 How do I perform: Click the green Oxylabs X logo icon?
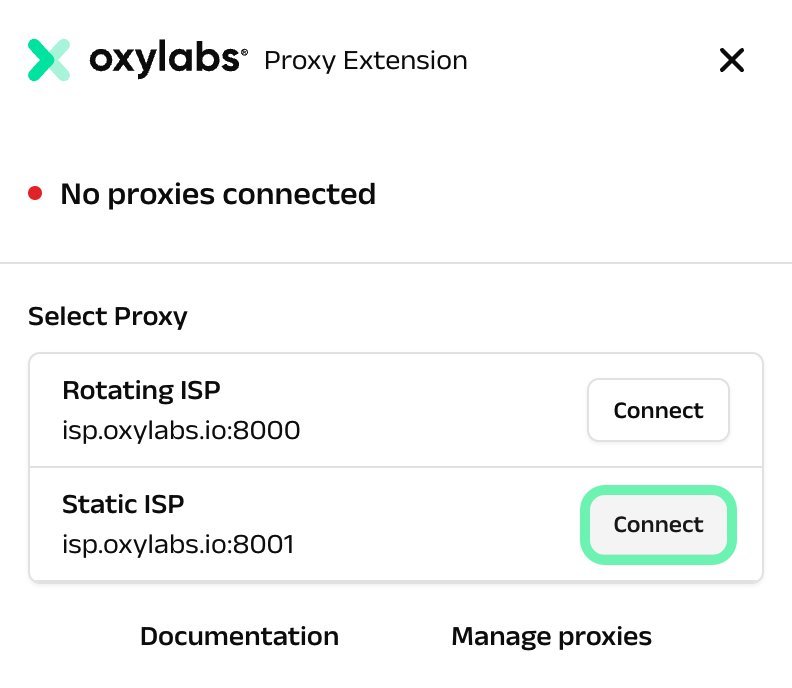[49, 60]
